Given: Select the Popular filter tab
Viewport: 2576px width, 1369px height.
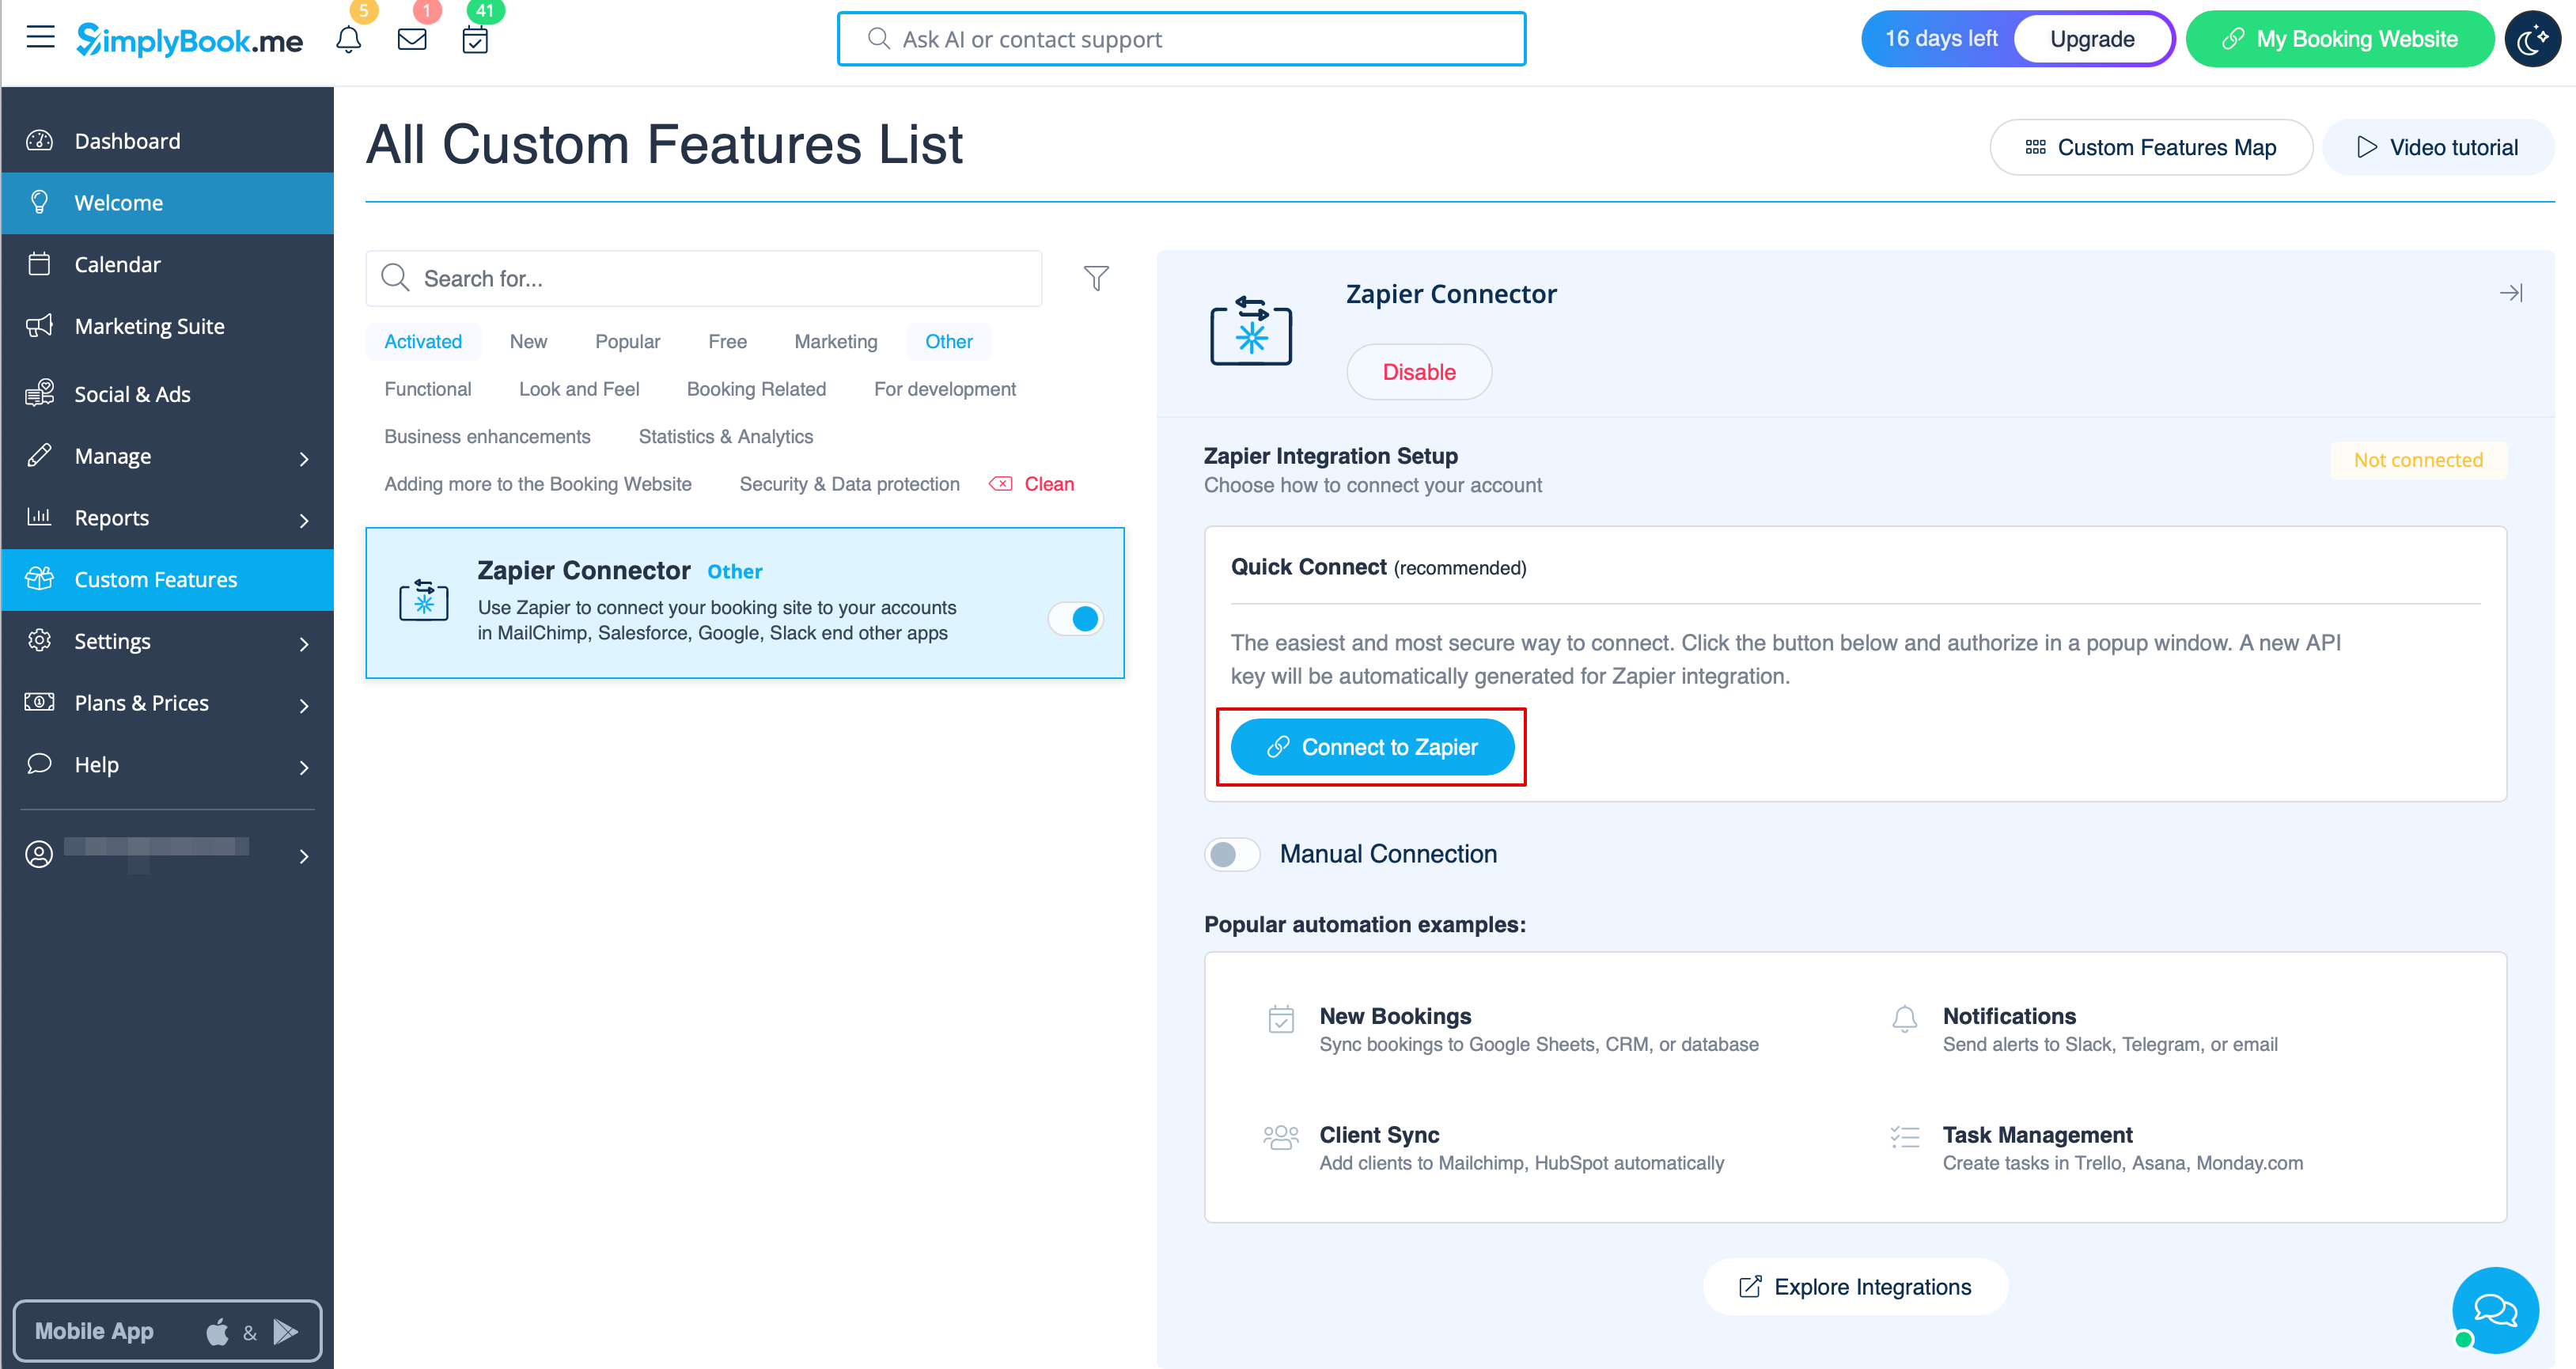Looking at the screenshot, I should point(627,342).
